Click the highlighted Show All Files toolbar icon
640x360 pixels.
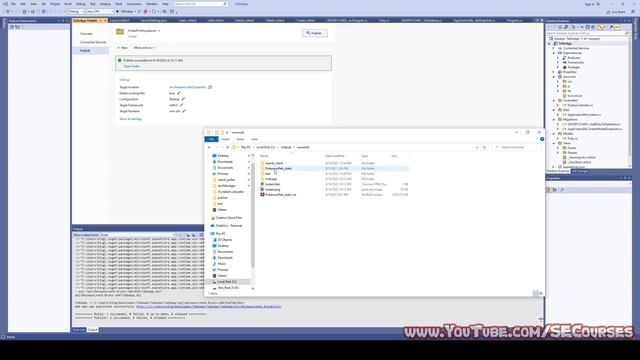click(x=600, y=27)
